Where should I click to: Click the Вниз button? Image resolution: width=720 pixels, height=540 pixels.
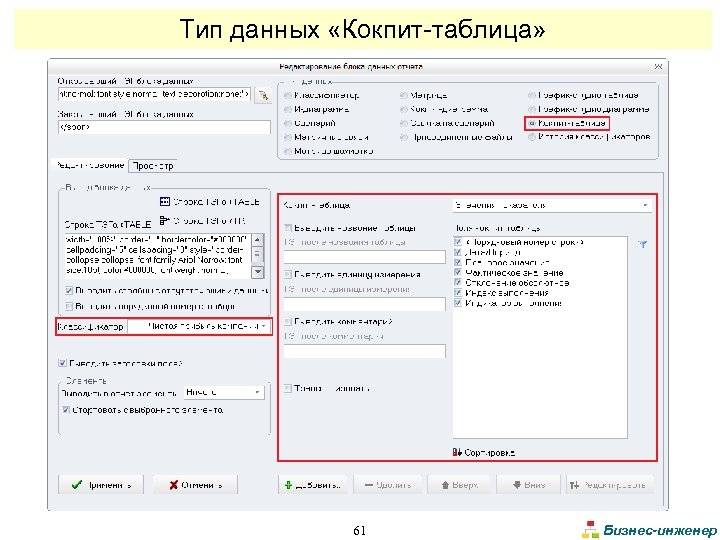click(529, 485)
